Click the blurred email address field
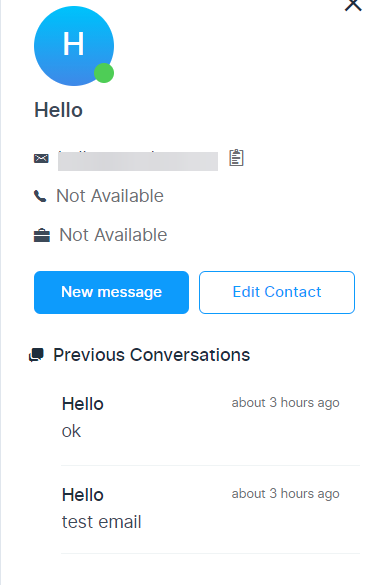Image resolution: width=385 pixels, height=585 pixels. (138, 161)
